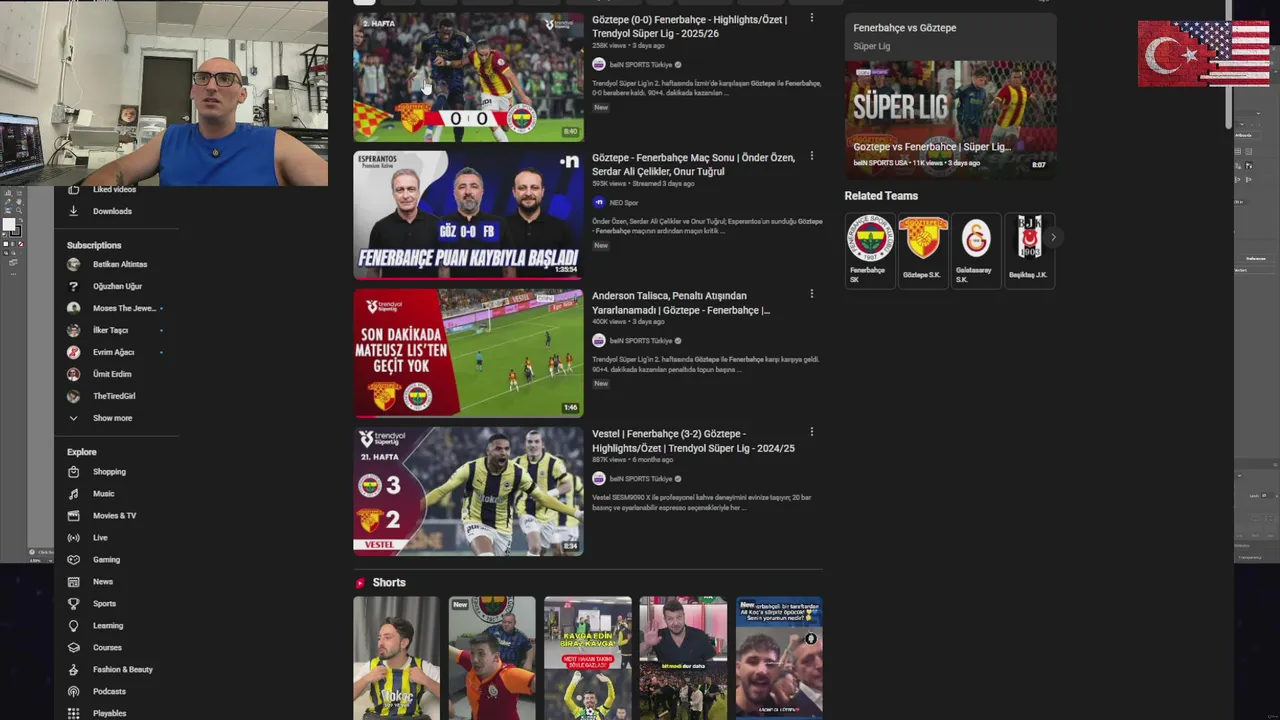Play the Son Dakikada Mateusz Lis'ten thumbnail
This screenshot has height=720, width=1280.
pyautogui.click(x=468, y=353)
